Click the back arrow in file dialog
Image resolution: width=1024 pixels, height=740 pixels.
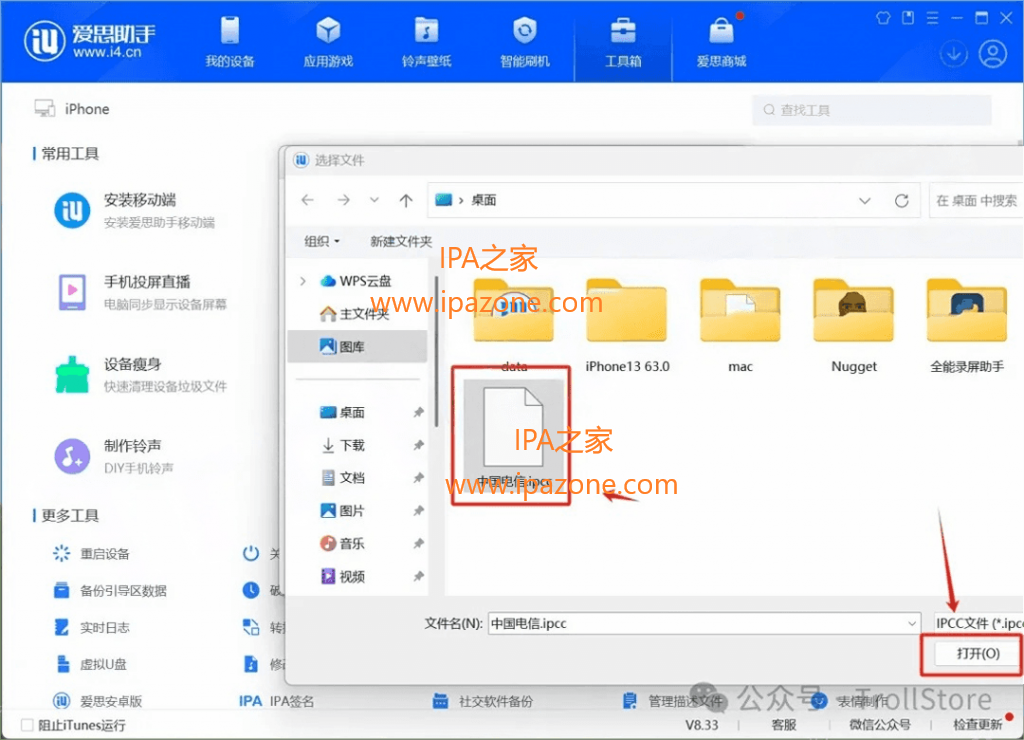coord(308,200)
